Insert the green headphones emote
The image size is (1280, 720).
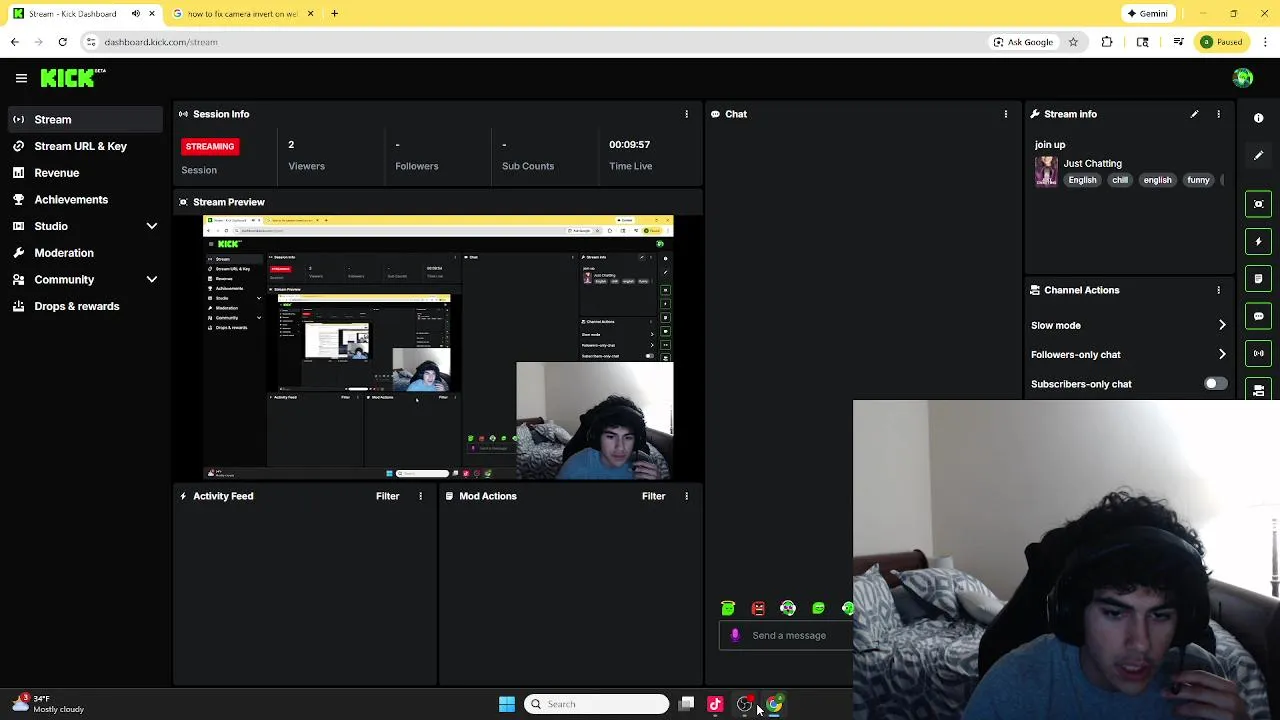coord(788,608)
